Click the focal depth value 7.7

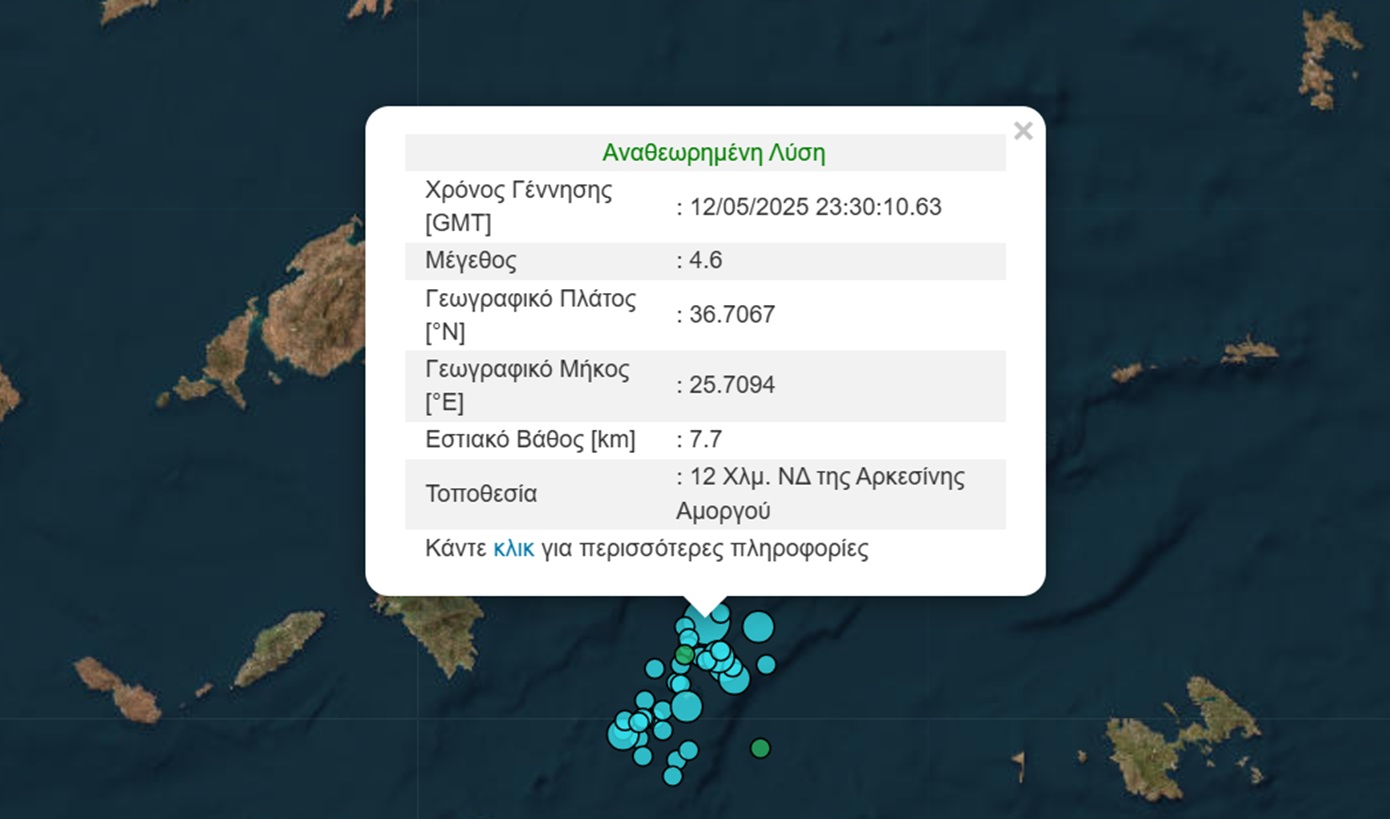(x=705, y=439)
